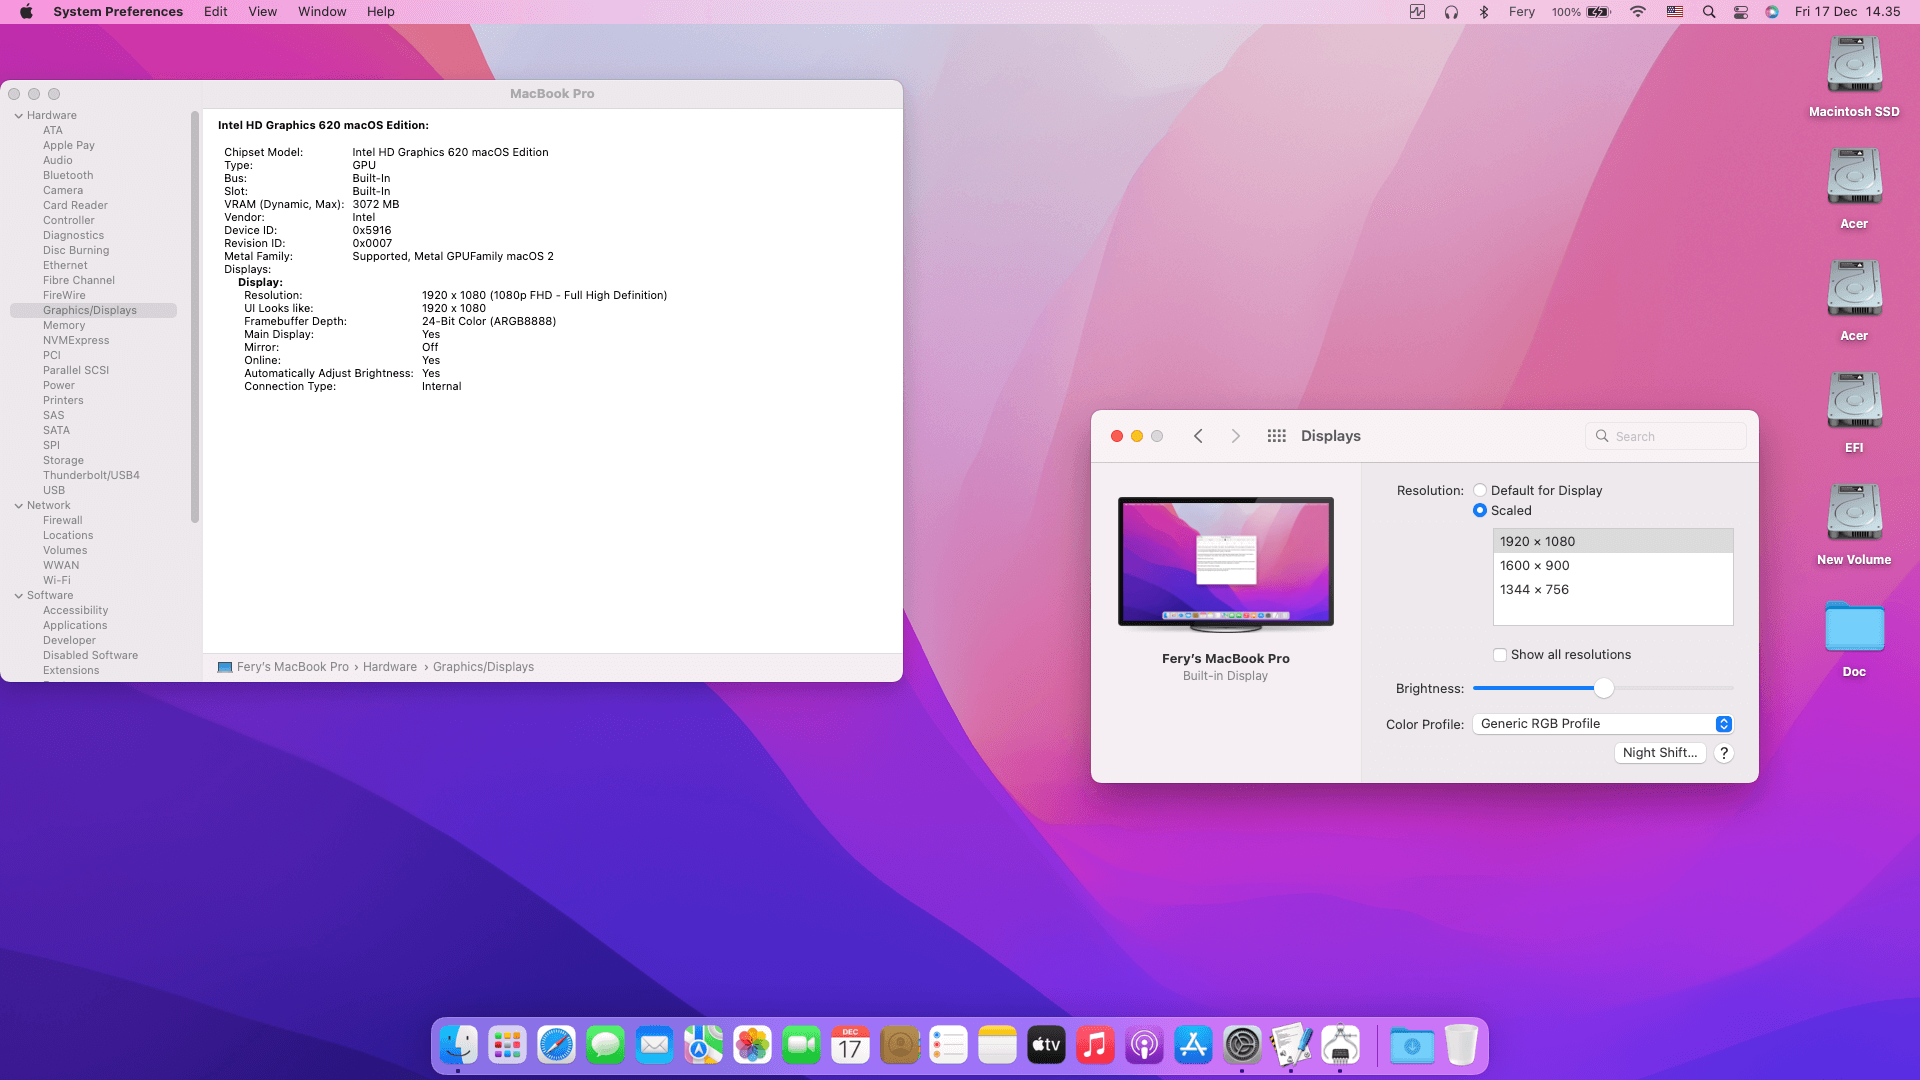1920x1080 pixels.
Task: Select the Default for Display radio button
Action: click(x=1480, y=490)
